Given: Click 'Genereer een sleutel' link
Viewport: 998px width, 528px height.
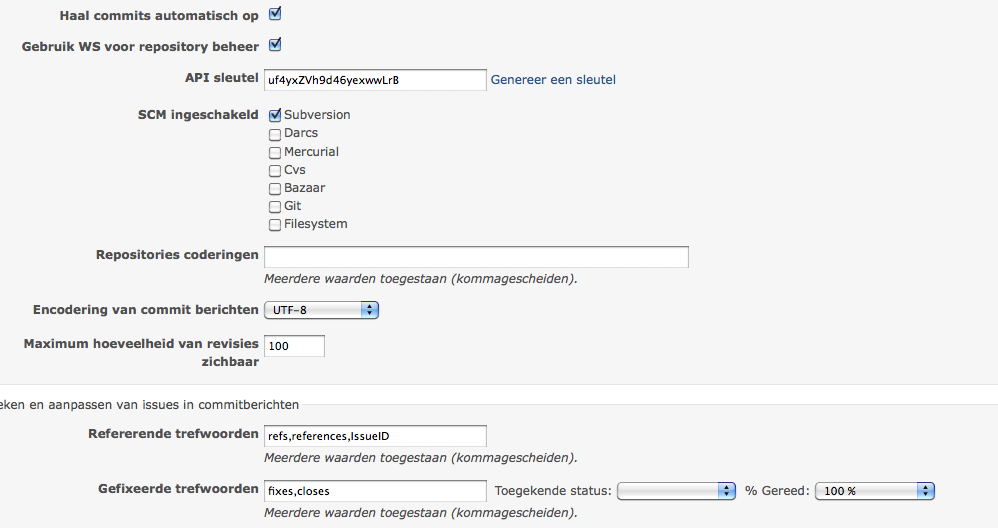Looking at the screenshot, I should [x=553, y=80].
